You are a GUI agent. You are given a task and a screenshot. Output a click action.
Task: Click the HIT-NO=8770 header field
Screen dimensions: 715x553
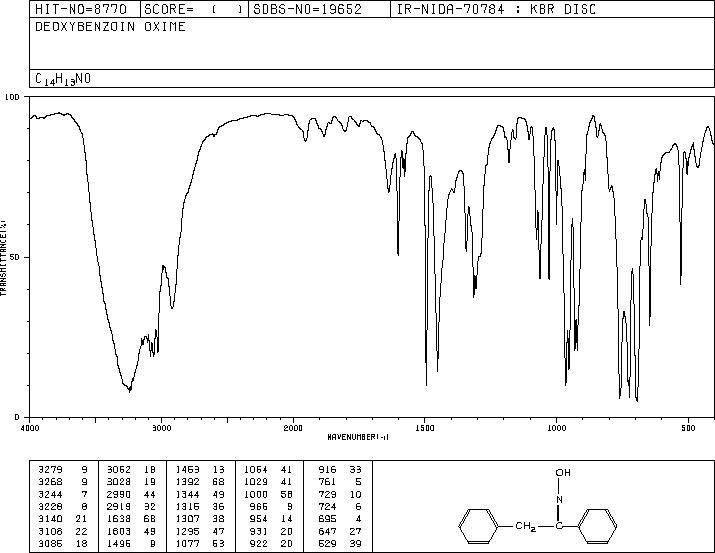pos(81,9)
